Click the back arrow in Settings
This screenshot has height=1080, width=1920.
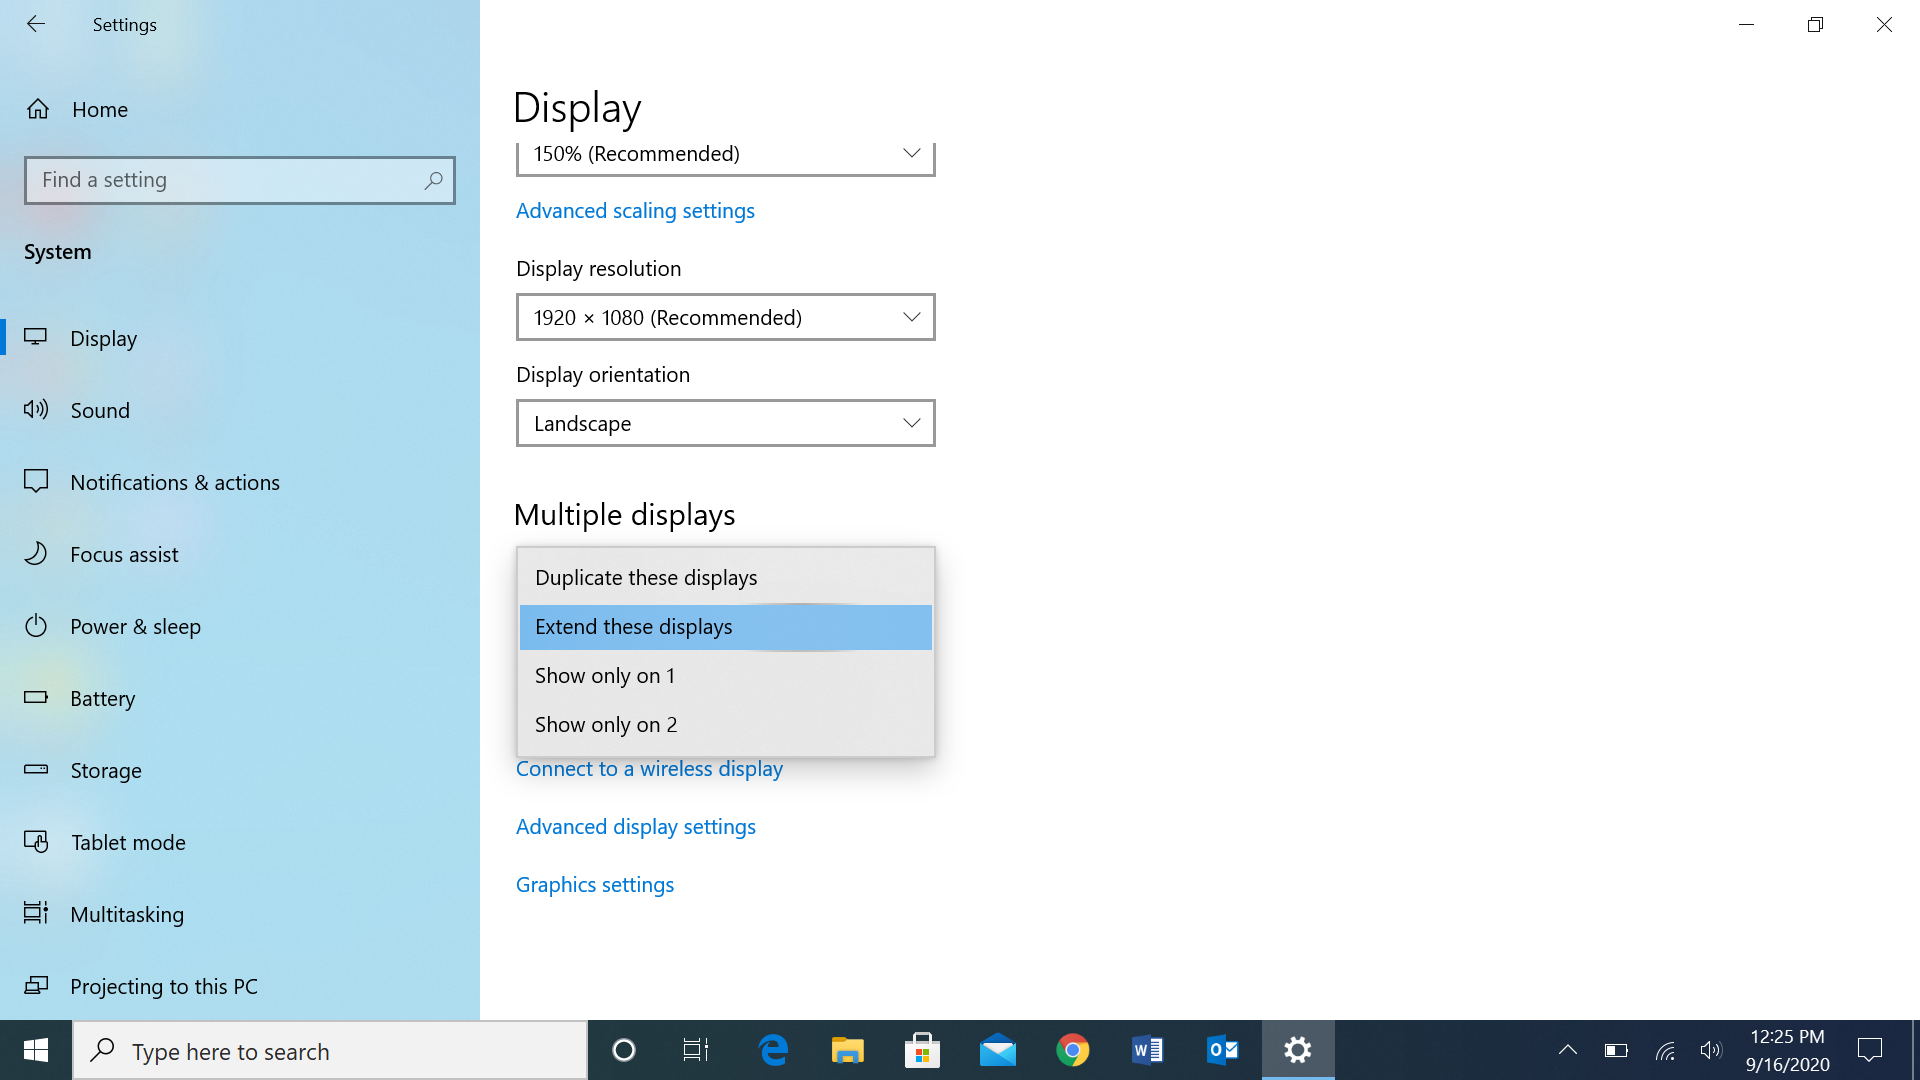click(x=36, y=24)
